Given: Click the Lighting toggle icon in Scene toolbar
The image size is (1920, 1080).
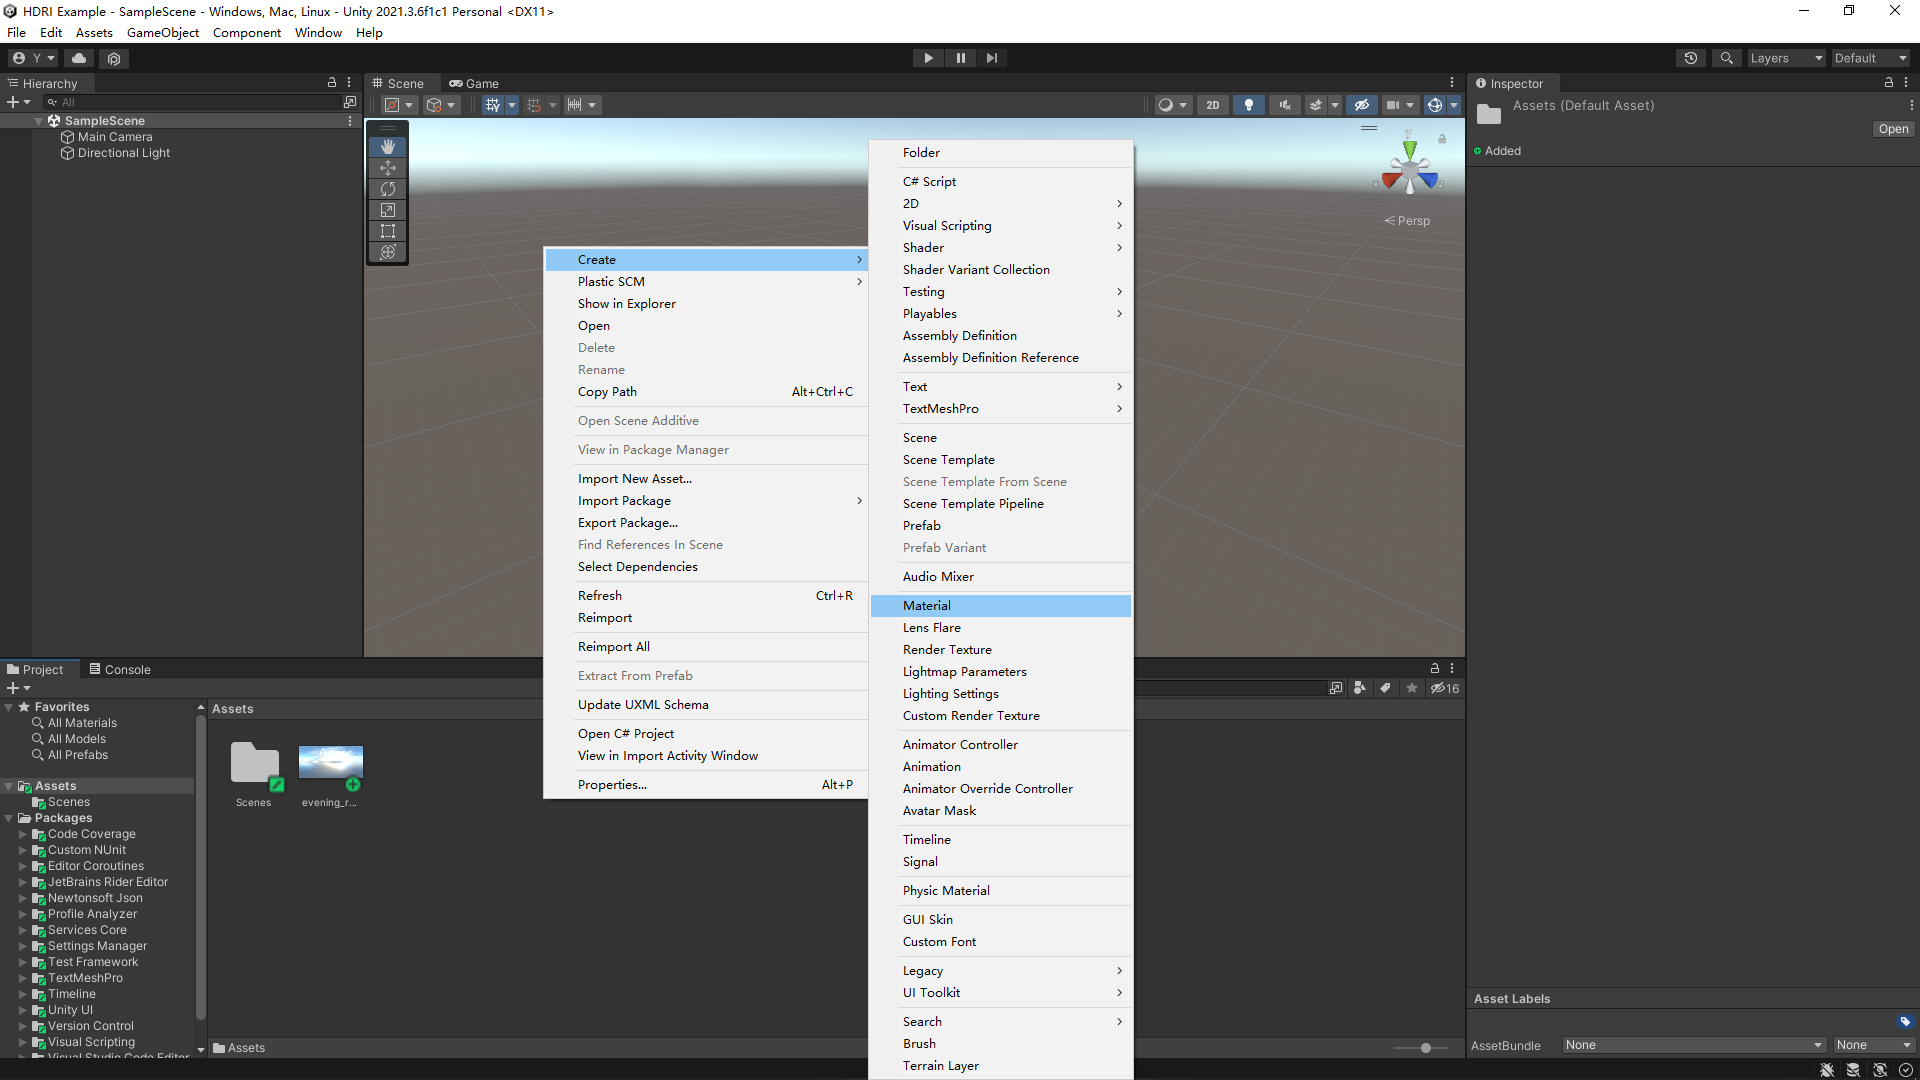Looking at the screenshot, I should [1245, 104].
